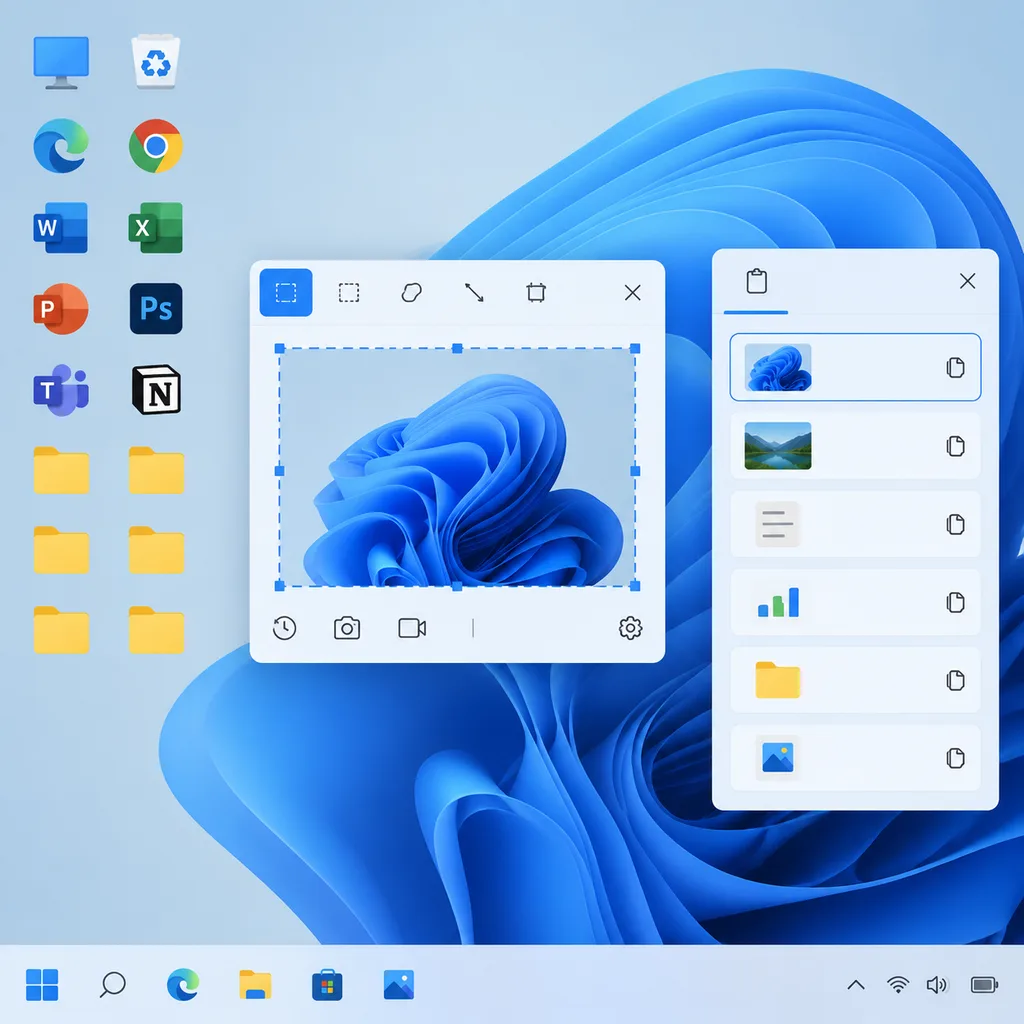Open Microsoft Word desktop shortcut

coord(60,227)
